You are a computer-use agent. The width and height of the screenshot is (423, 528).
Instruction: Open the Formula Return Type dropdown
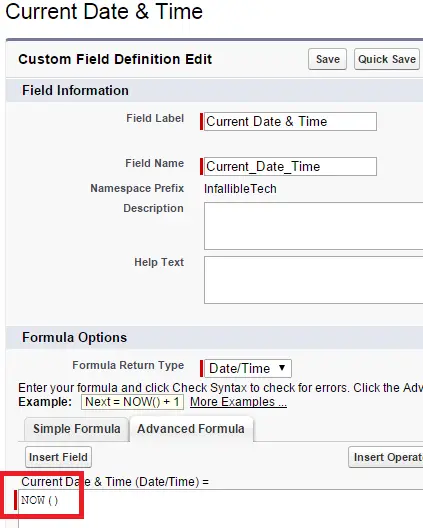point(248,368)
